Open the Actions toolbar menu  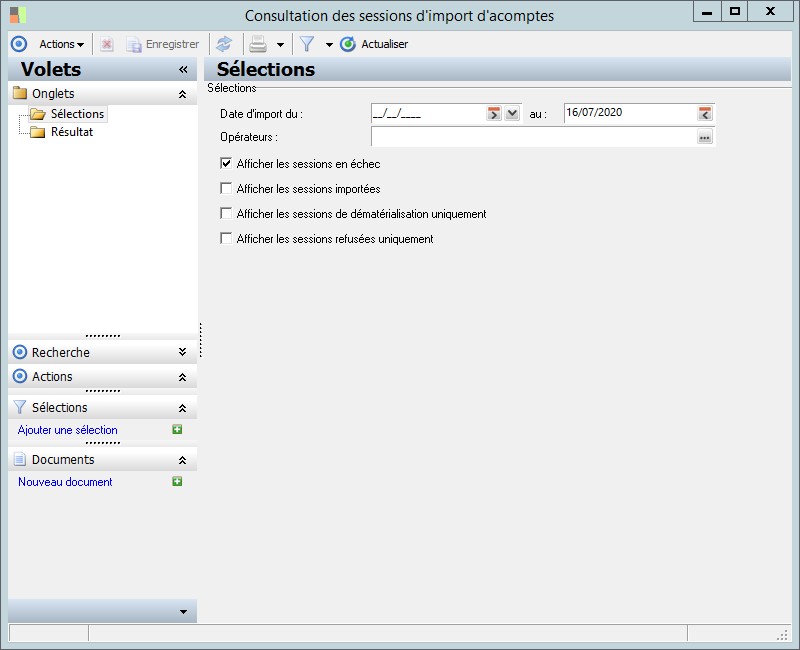[61, 44]
